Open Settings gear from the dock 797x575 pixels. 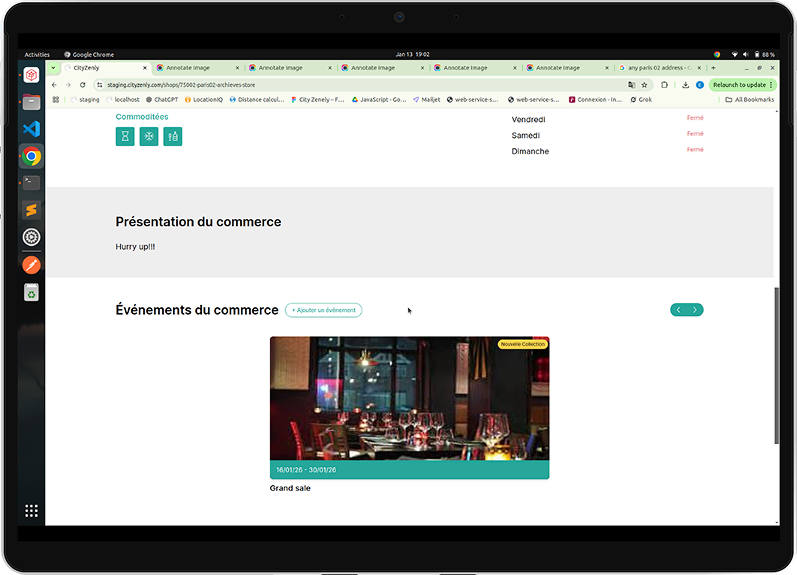(32, 237)
